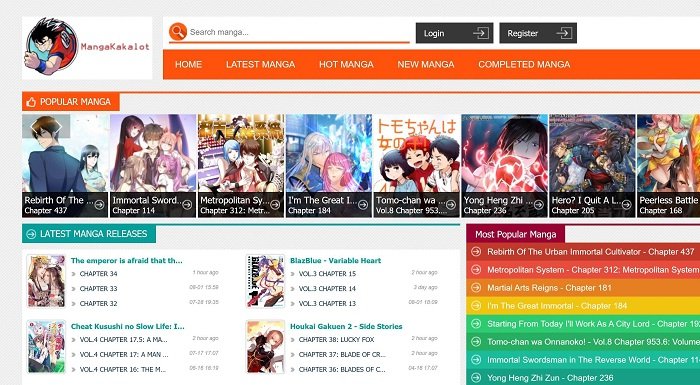Screen dimensions: 700x385
Task: Click the Register button
Action: [x=538, y=33]
